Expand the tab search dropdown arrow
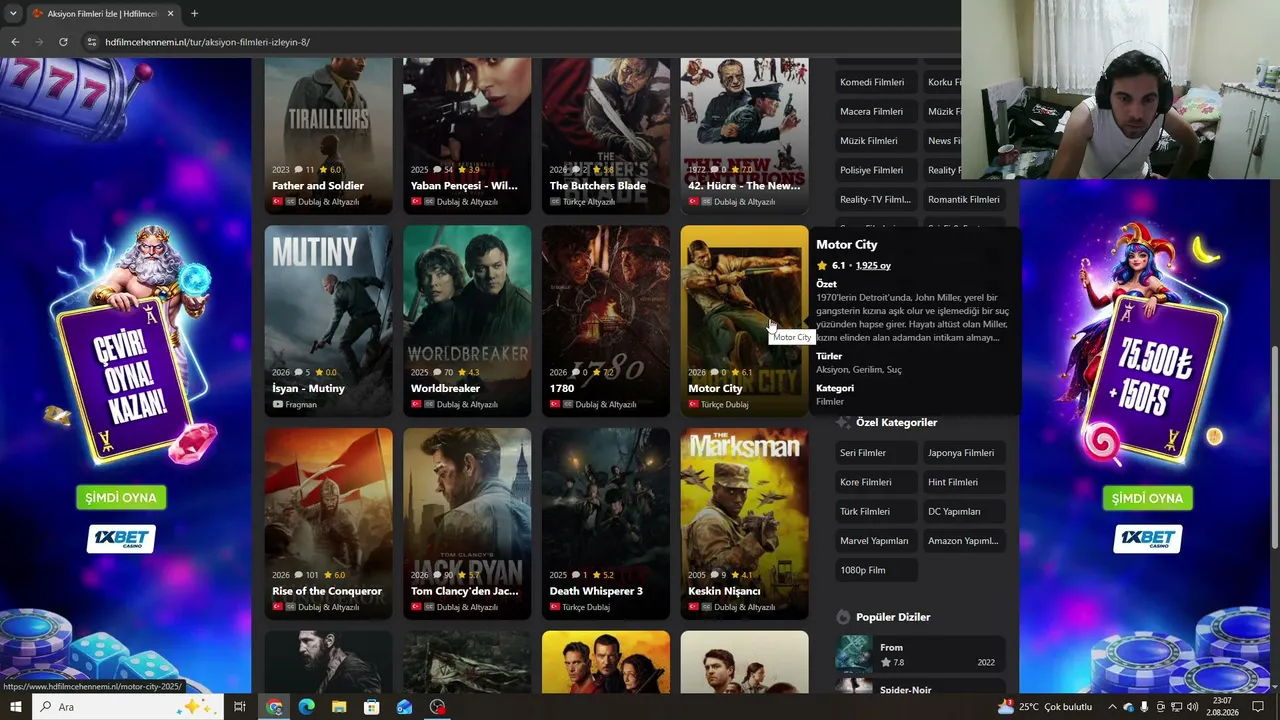 (x=12, y=14)
